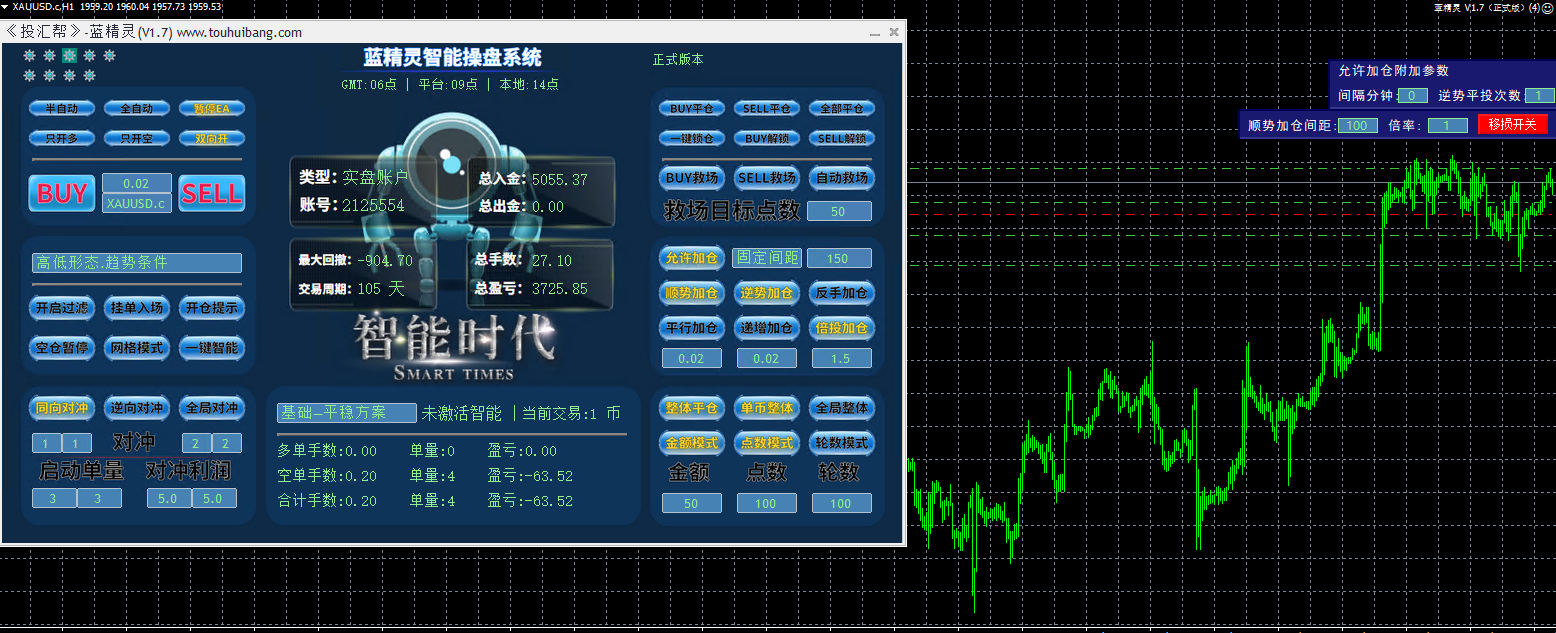The height and width of the screenshot is (633, 1556).
Task: Click the 网格模式 button
Action: pyautogui.click(x=137, y=348)
